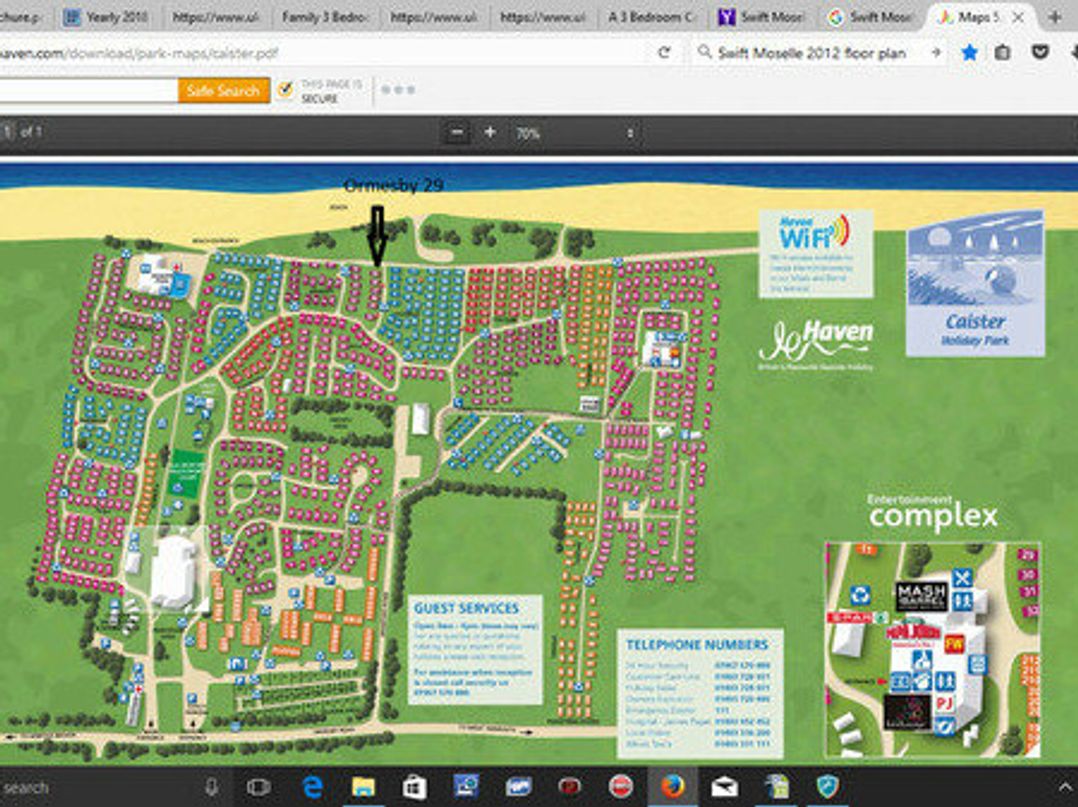Image resolution: width=1078 pixels, height=807 pixels.
Task: Bookmark this page via the star icon
Action: pos(970,52)
